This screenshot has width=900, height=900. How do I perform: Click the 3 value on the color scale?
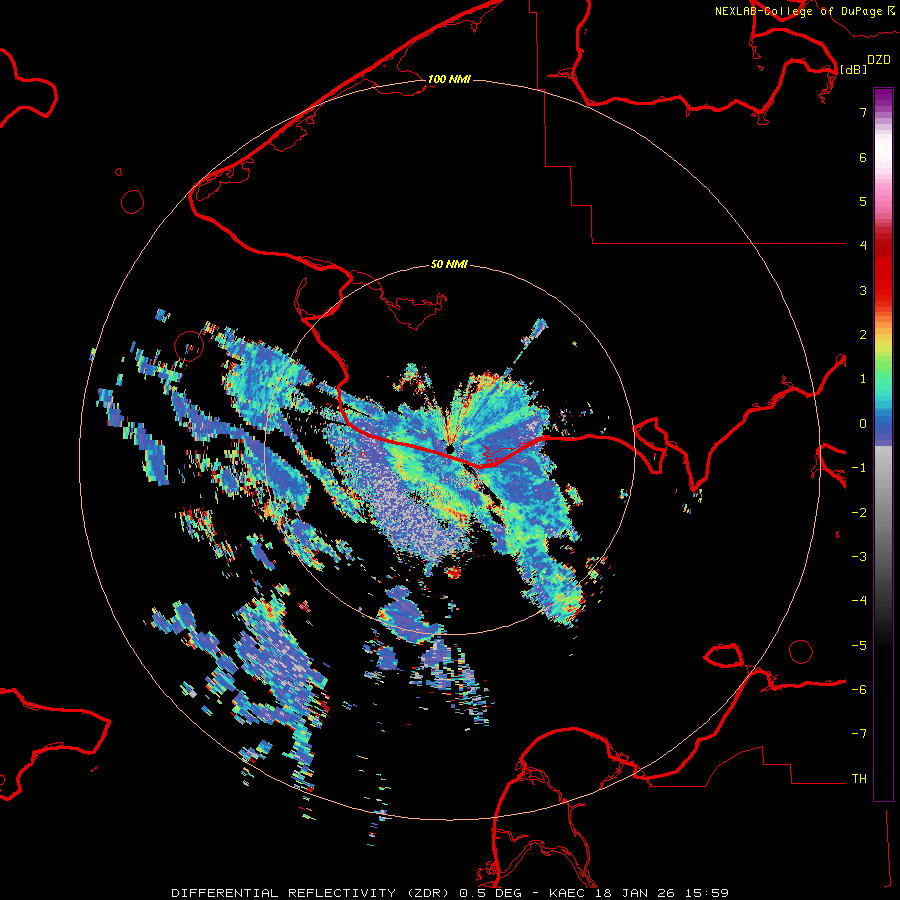863,290
